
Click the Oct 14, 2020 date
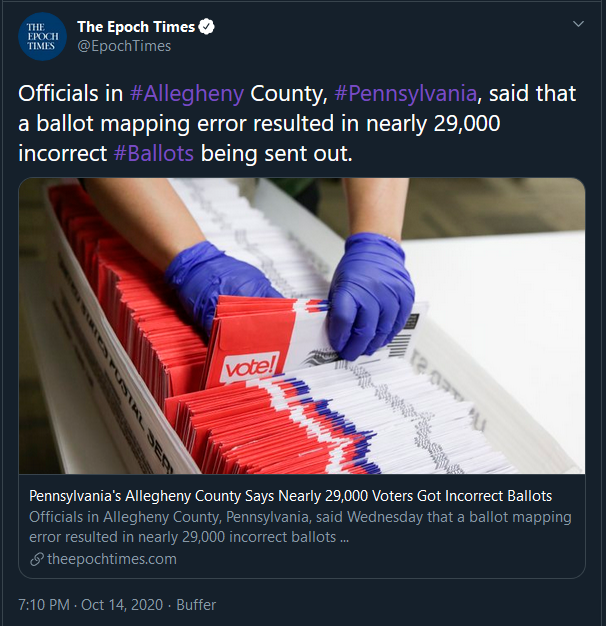tap(120, 605)
